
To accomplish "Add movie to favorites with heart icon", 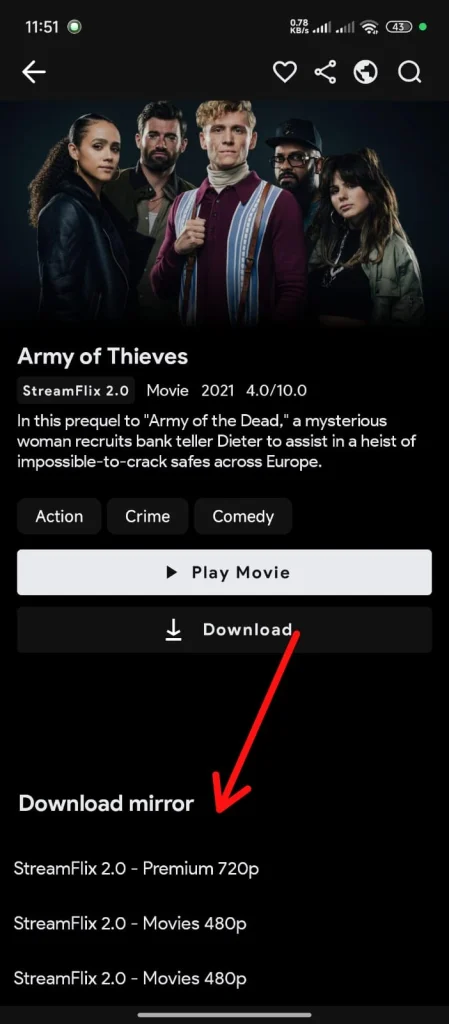I will tap(285, 72).
